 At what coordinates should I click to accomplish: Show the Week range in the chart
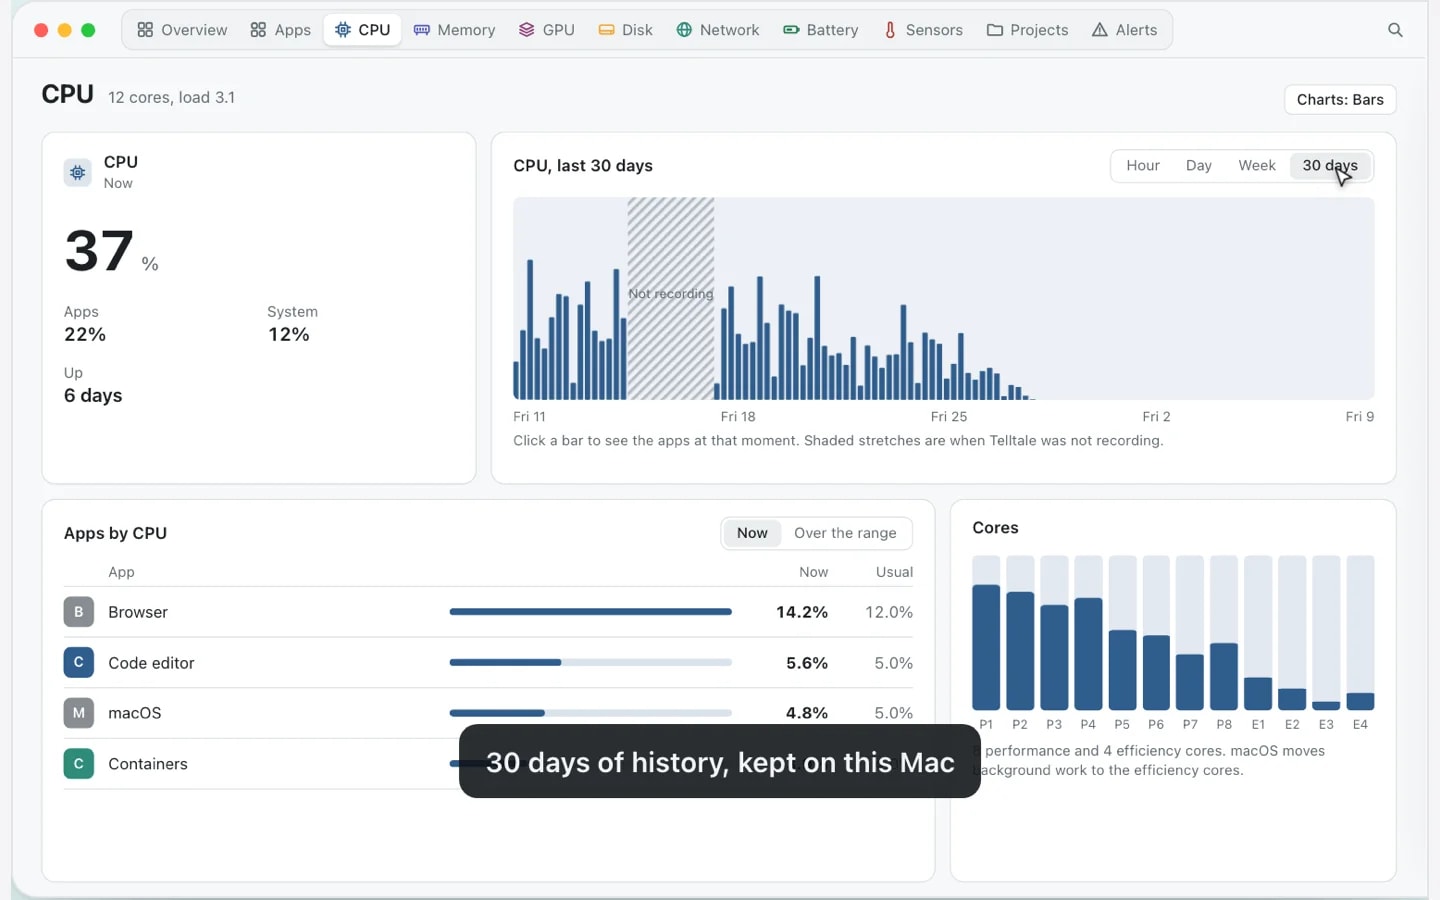click(1257, 166)
